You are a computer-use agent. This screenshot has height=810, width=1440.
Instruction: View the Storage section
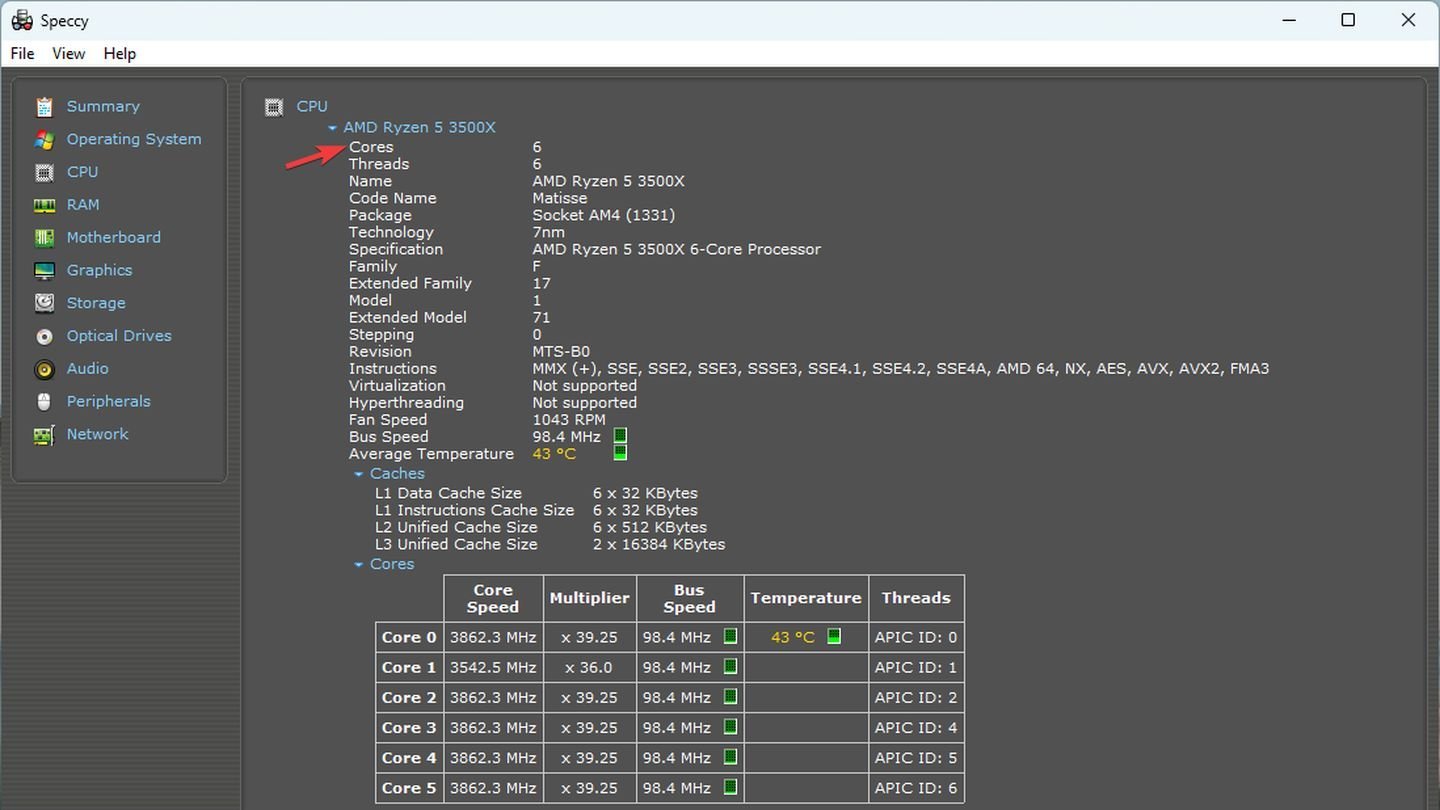coord(96,303)
